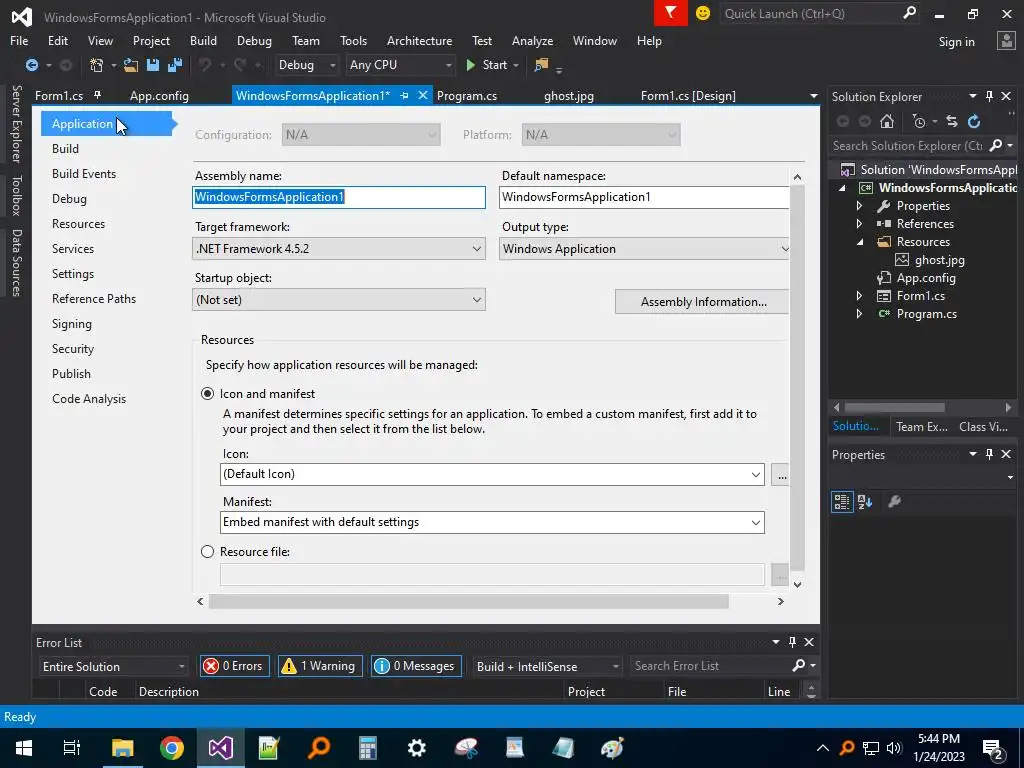Open the Startup object dropdown
The height and width of the screenshot is (768, 1024).
click(x=339, y=300)
